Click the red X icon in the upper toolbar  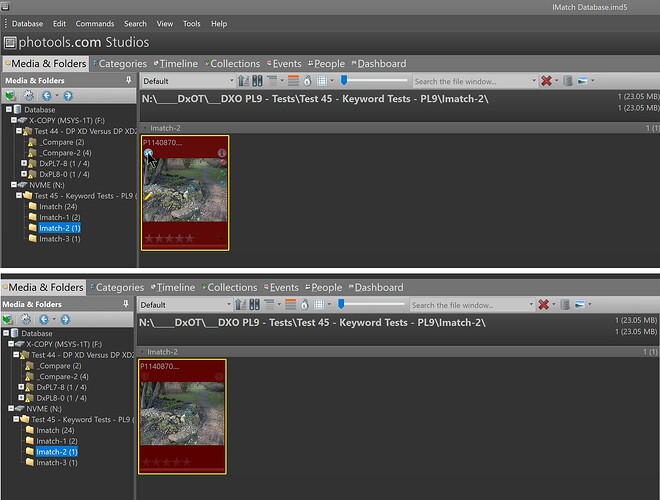[x=547, y=81]
